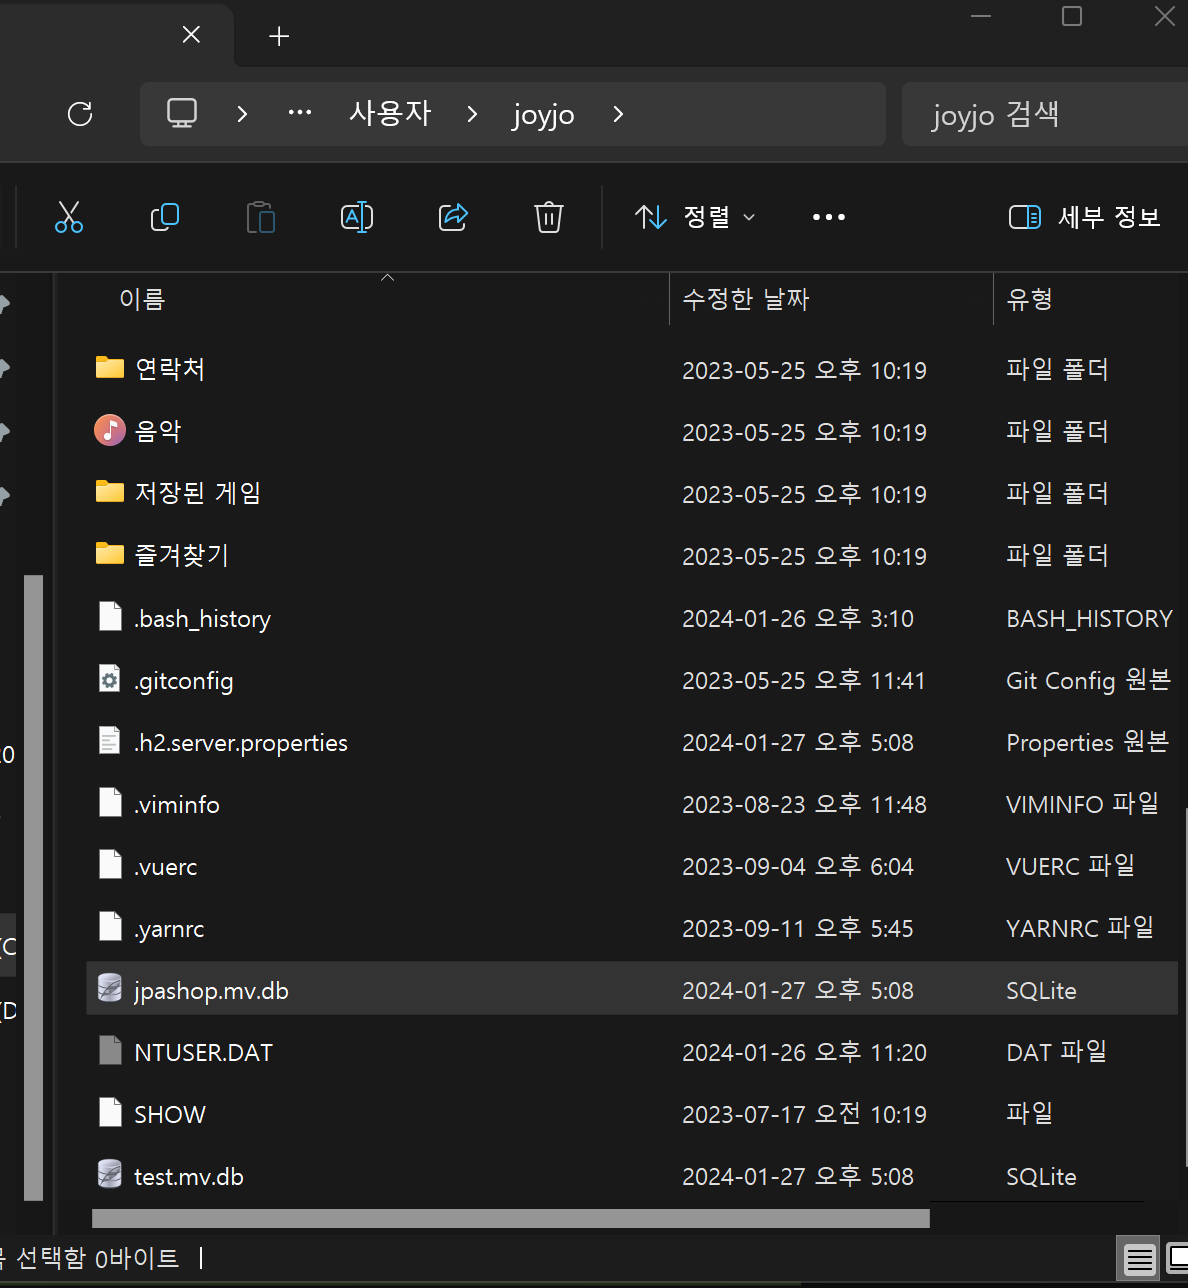Click the joyjo 검색 search box
This screenshot has width=1188, height=1288.
pyautogui.click(x=1045, y=114)
